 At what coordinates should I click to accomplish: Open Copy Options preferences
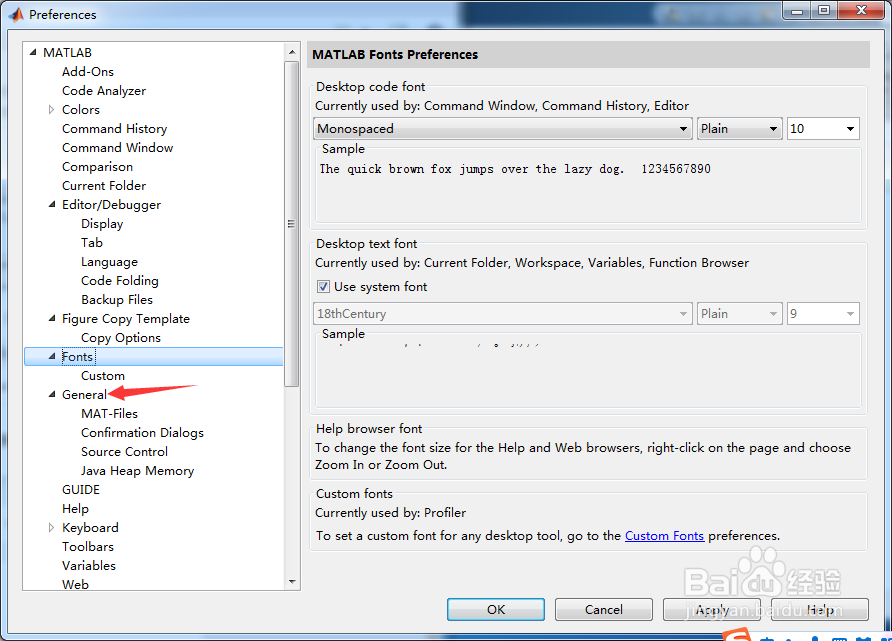point(121,337)
